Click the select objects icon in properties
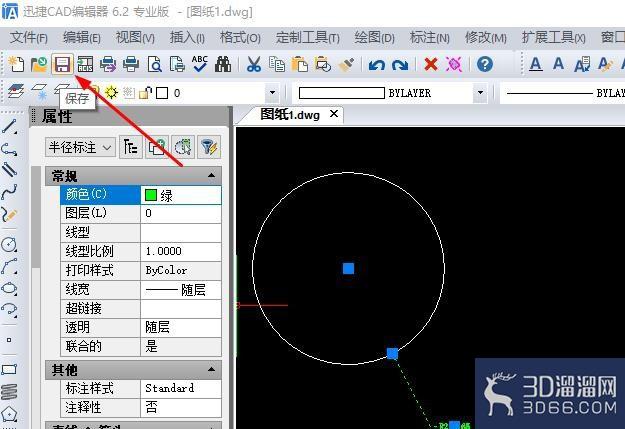This screenshot has width=625, height=429. coord(183,147)
